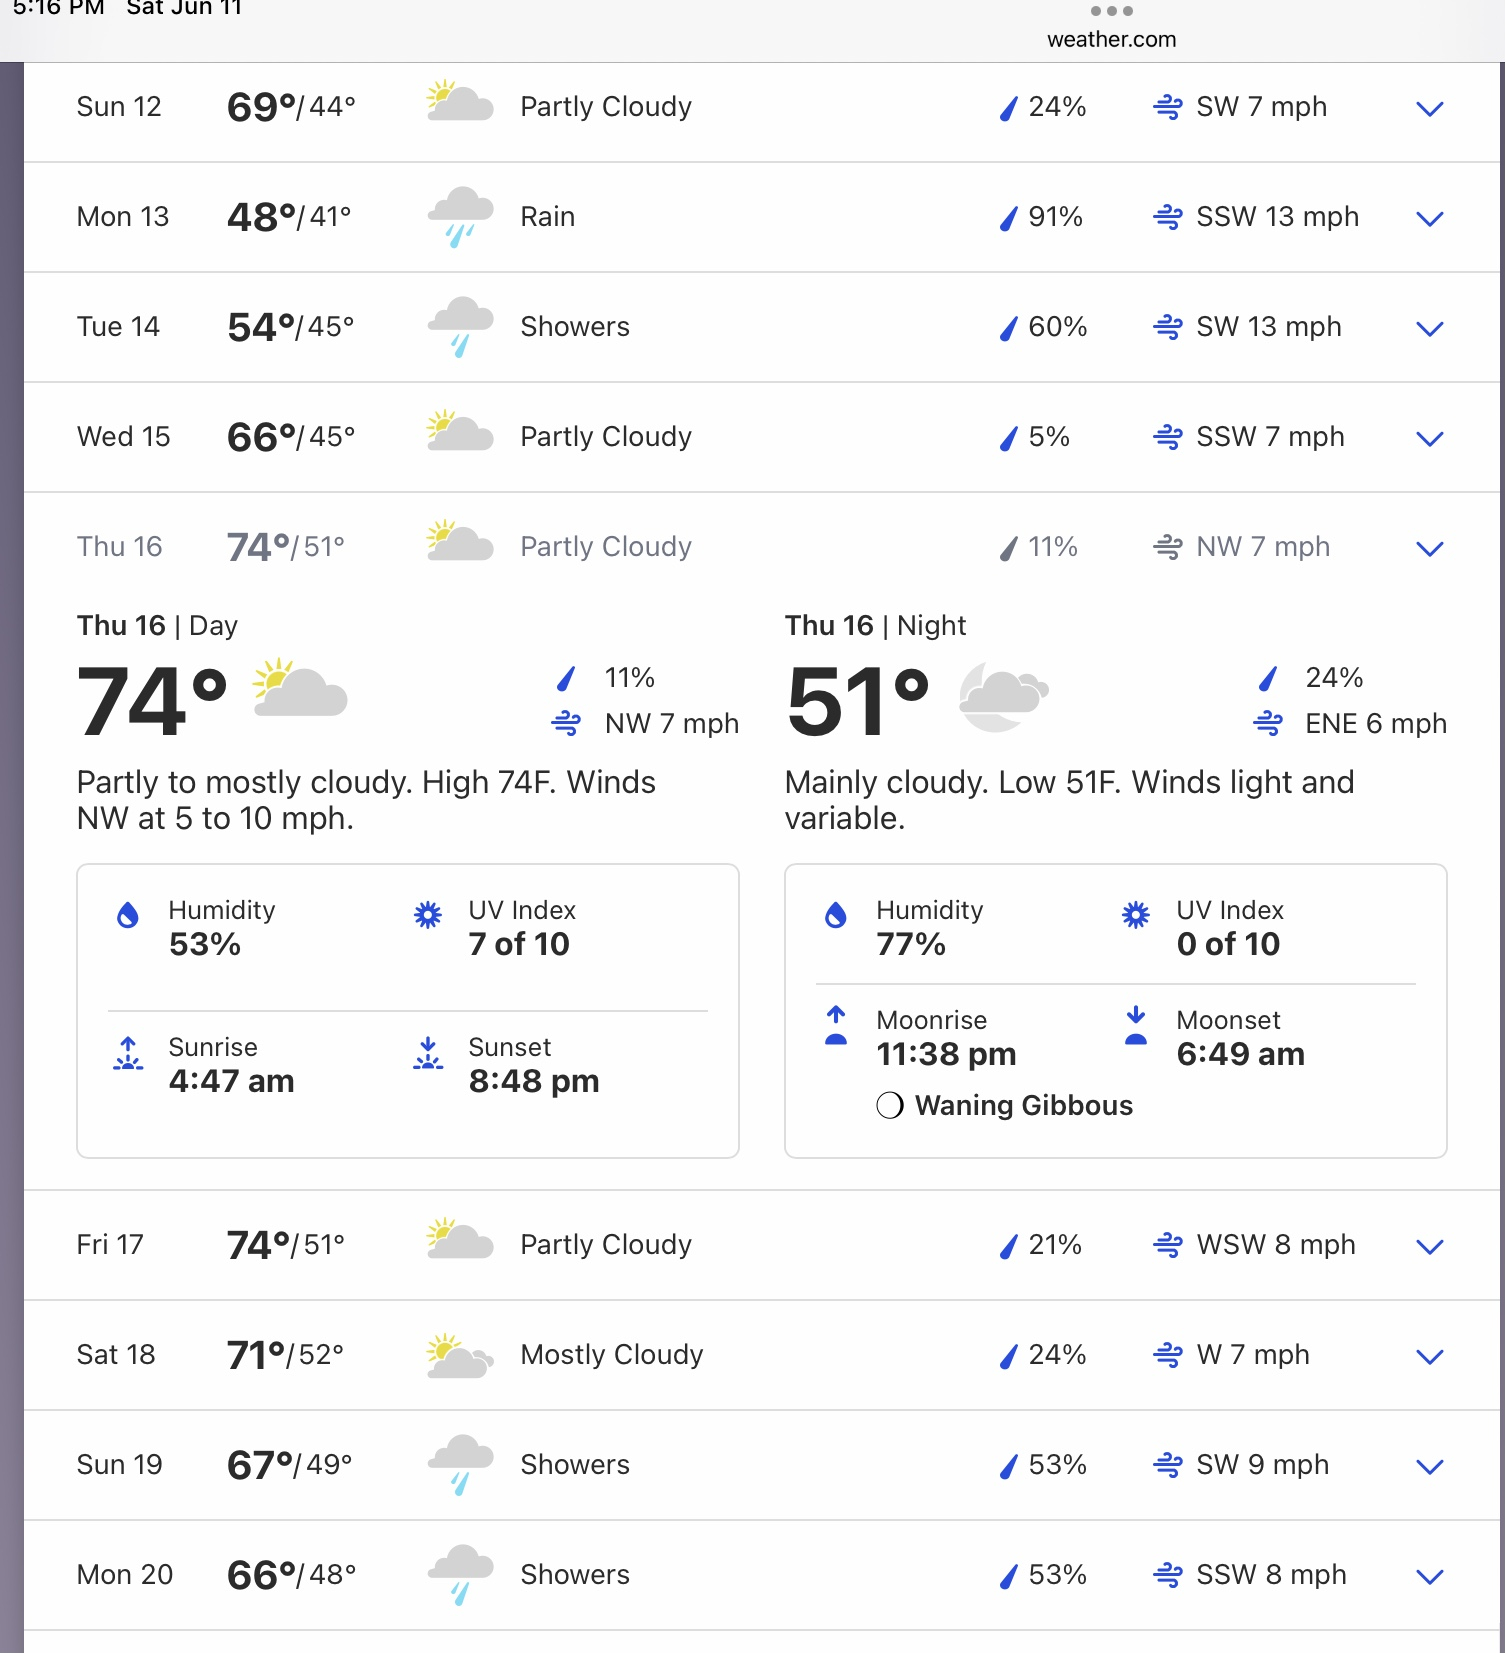The width and height of the screenshot is (1505, 1653).
Task: Click the Moonset icon in night details
Action: pos(1136,1026)
